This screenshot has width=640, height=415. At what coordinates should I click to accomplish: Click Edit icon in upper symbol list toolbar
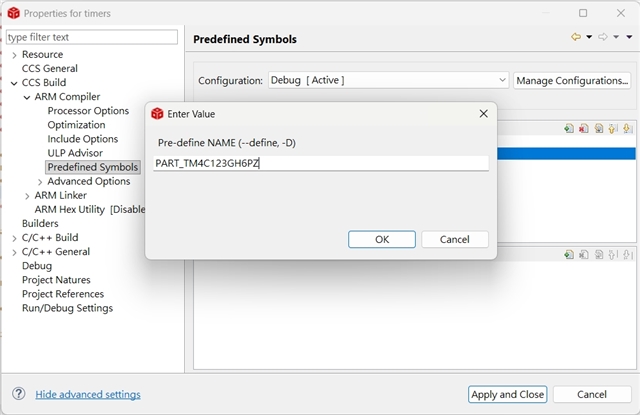598,128
